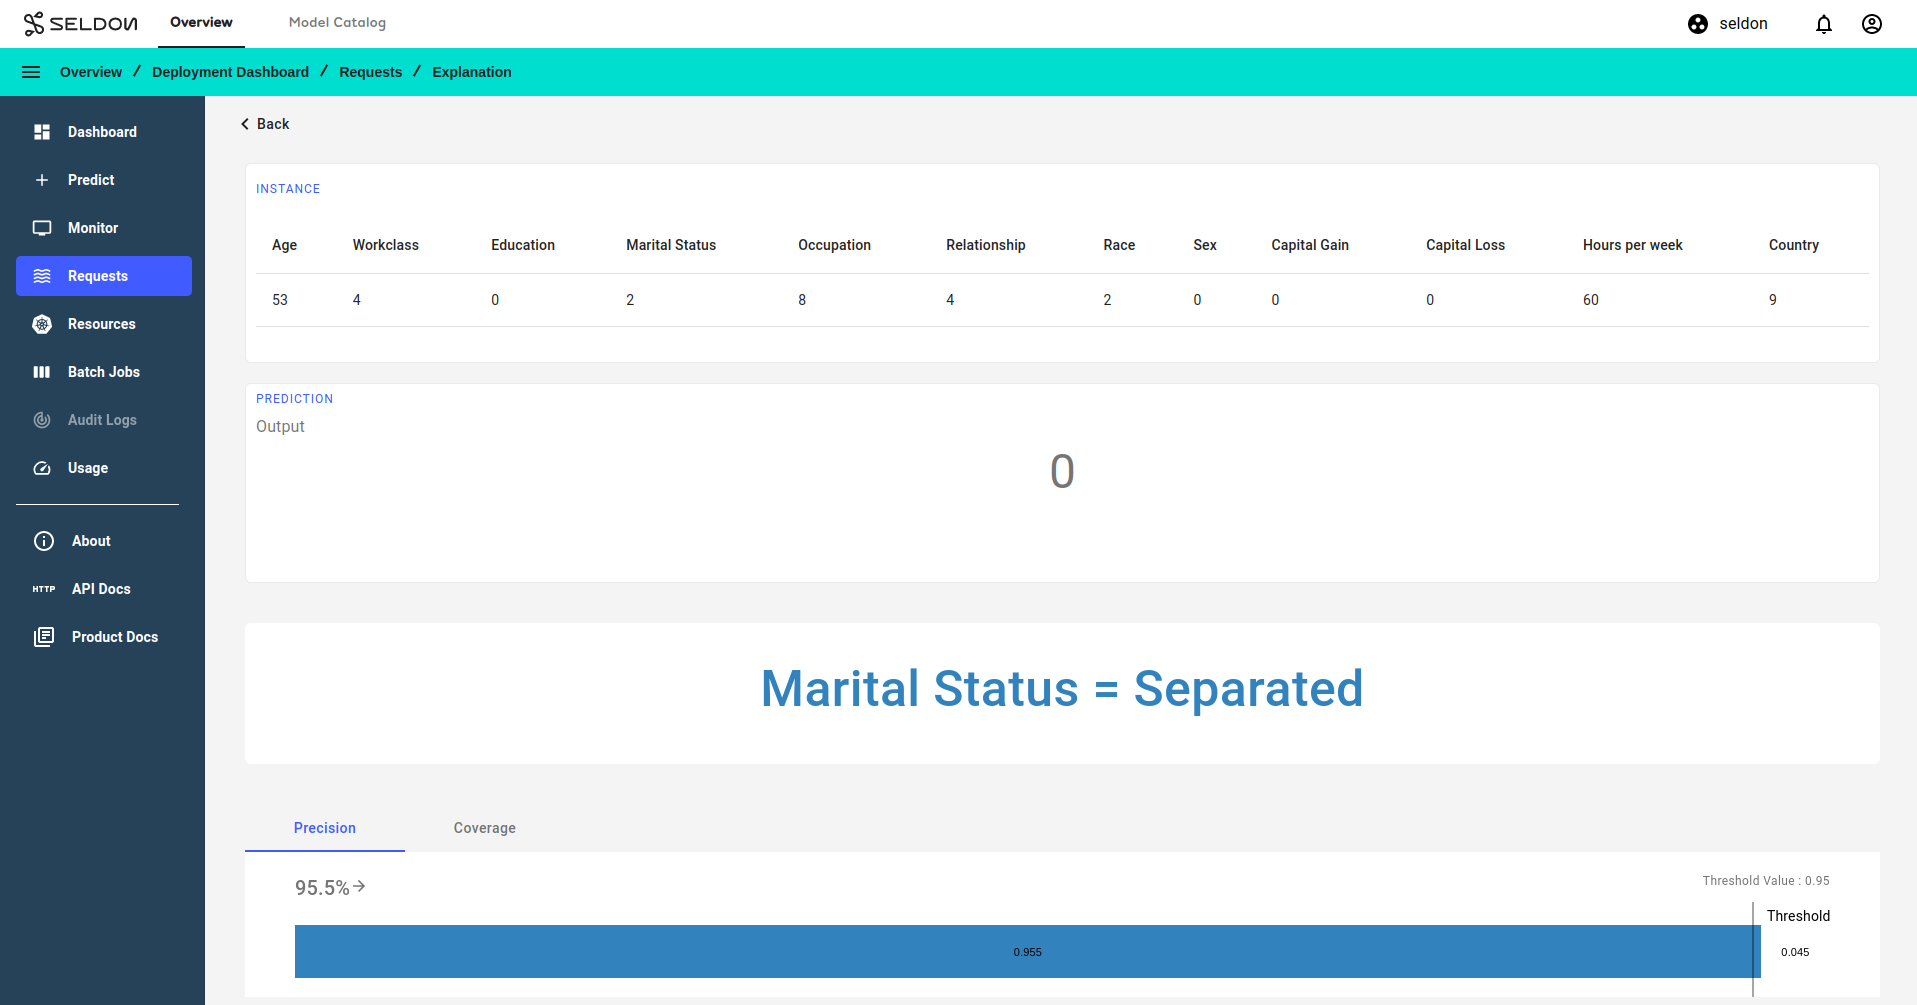Open Usage in the sidebar
Viewport: 1917px width, 1005px height.
click(104, 468)
